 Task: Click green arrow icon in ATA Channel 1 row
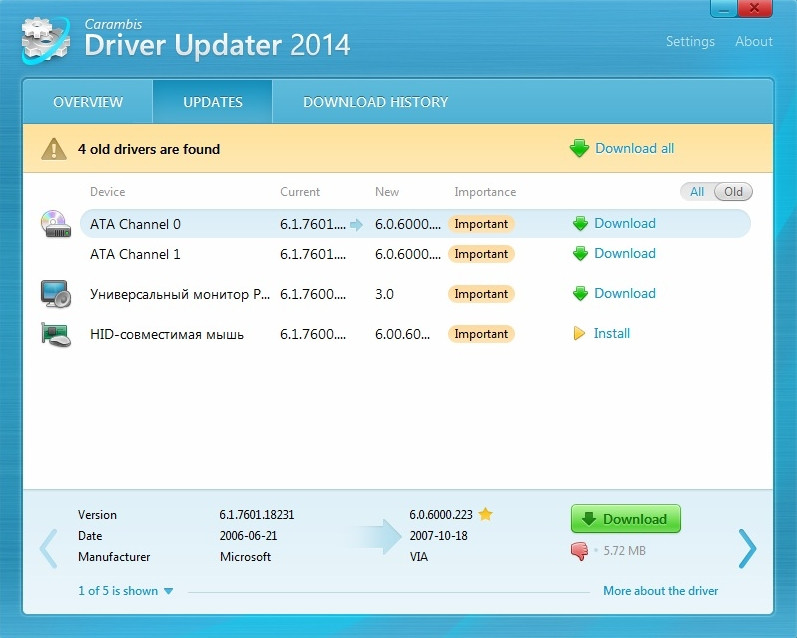pyautogui.click(x=580, y=254)
